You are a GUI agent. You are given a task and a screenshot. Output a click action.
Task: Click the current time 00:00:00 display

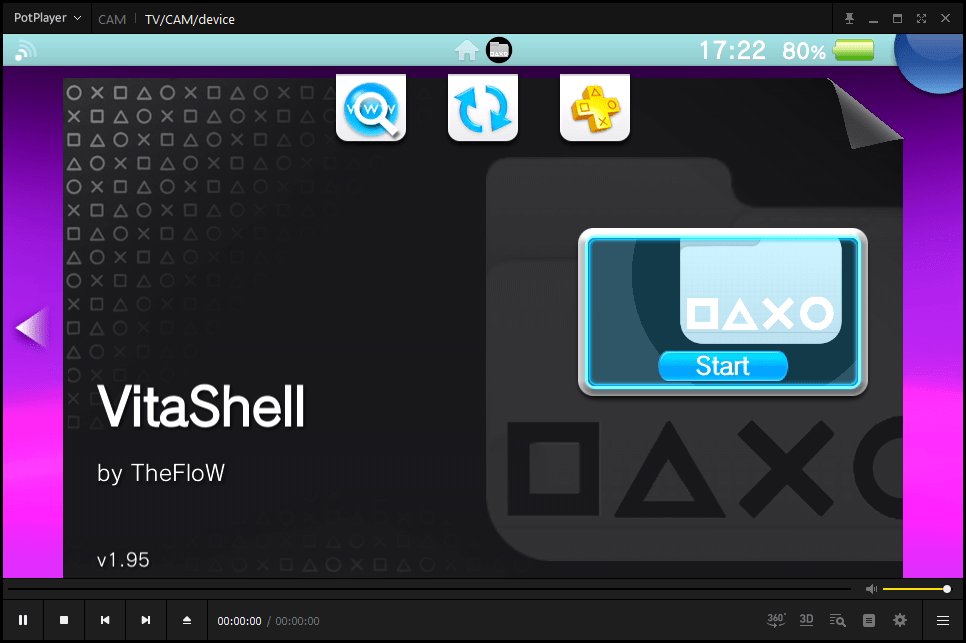pos(239,621)
